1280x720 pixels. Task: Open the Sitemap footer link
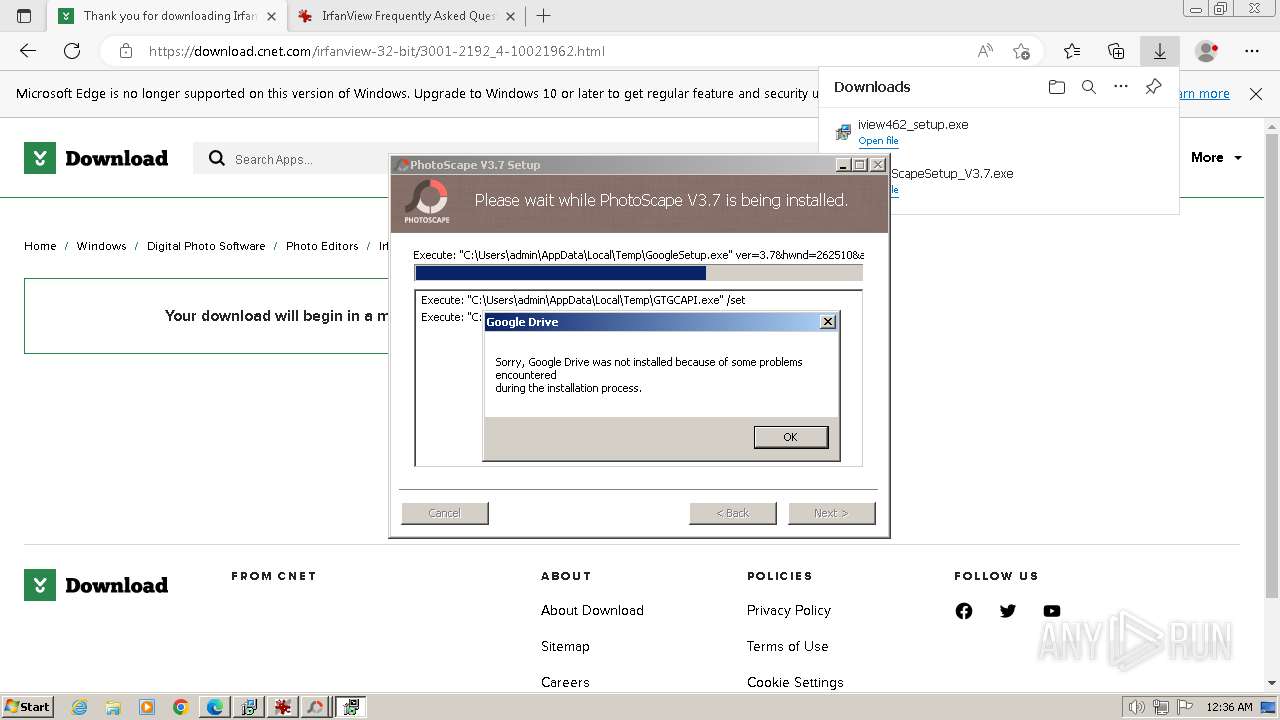tap(565, 646)
